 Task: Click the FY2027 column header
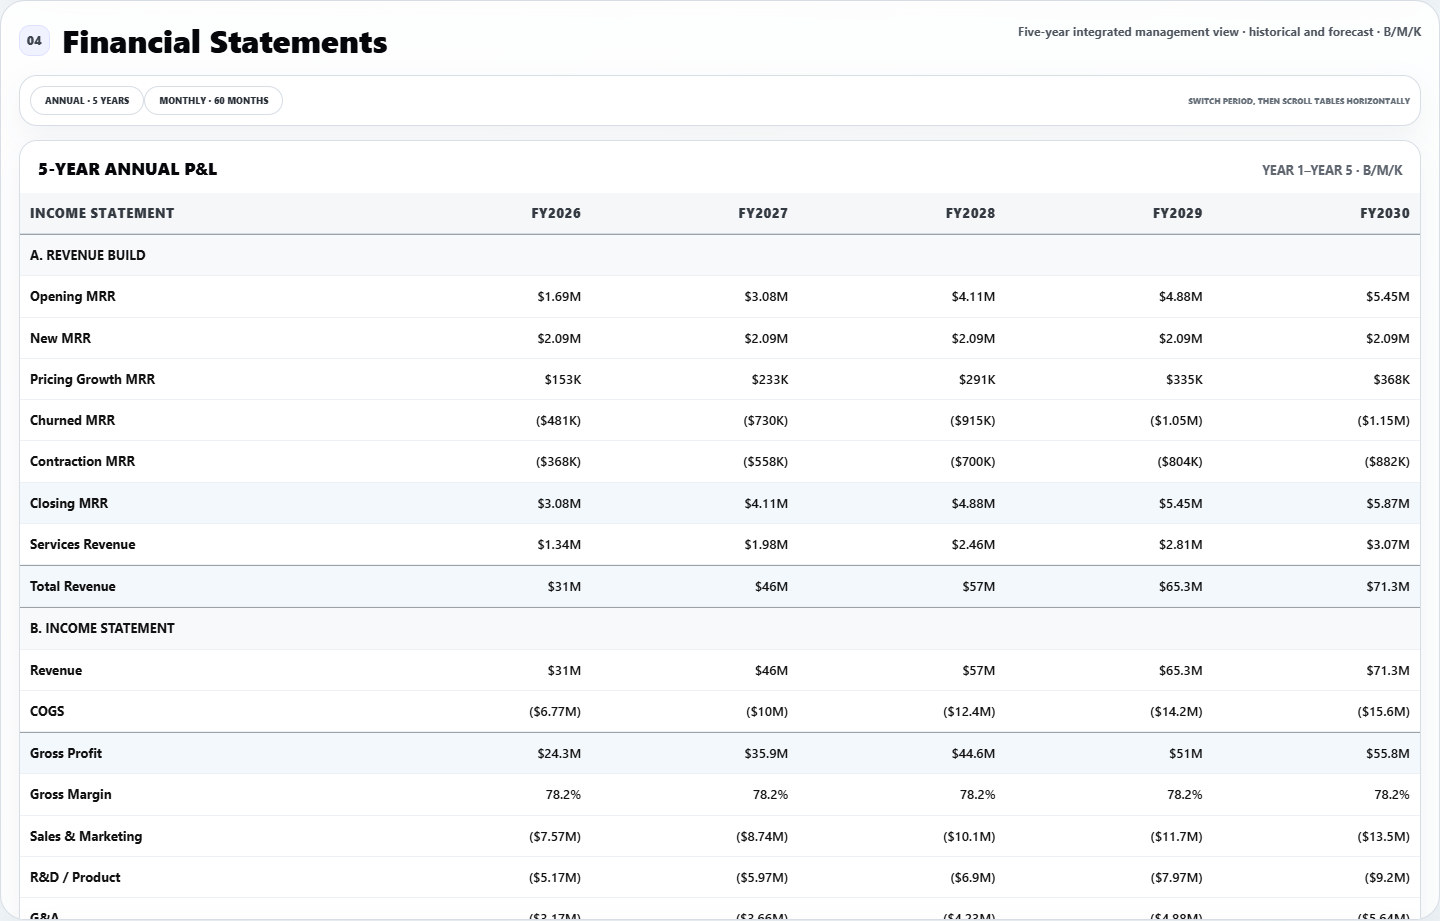click(x=763, y=213)
